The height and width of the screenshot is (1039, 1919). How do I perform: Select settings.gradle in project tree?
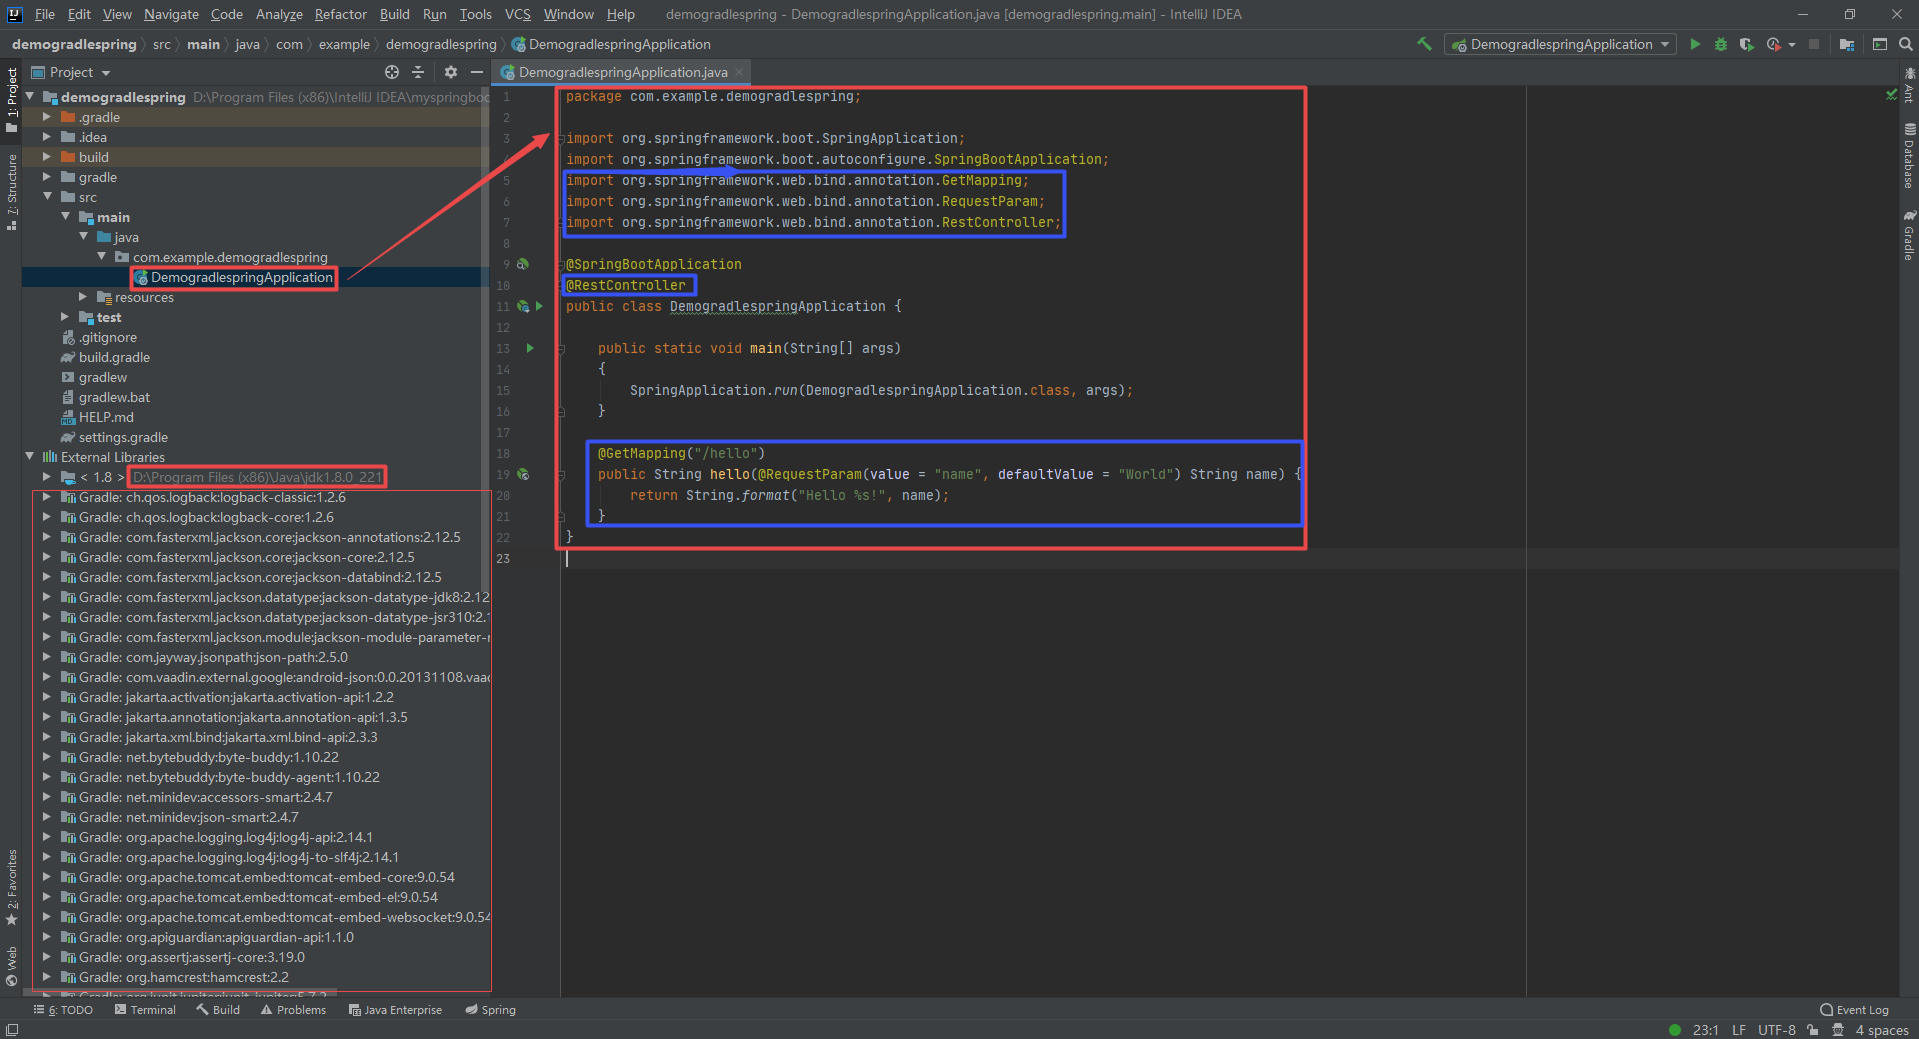pyautogui.click(x=123, y=437)
